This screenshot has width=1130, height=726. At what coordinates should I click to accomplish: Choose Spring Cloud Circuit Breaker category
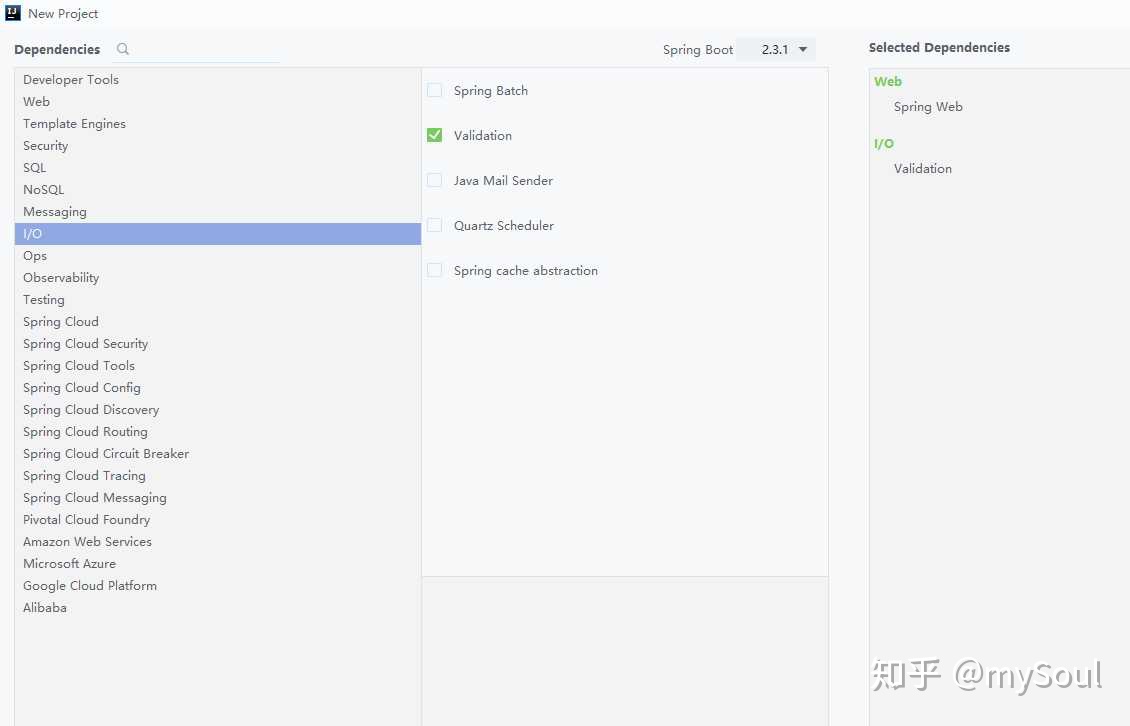(218, 453)
